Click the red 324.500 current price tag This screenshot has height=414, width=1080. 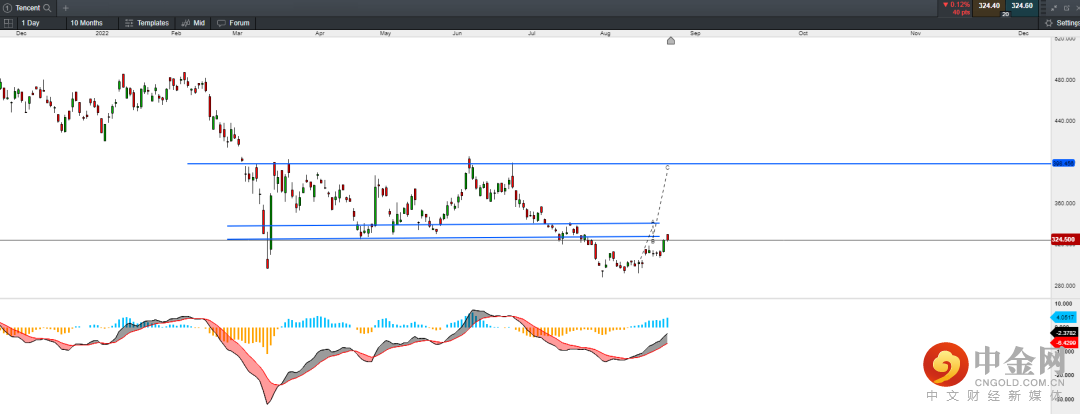click(1063, 240)
